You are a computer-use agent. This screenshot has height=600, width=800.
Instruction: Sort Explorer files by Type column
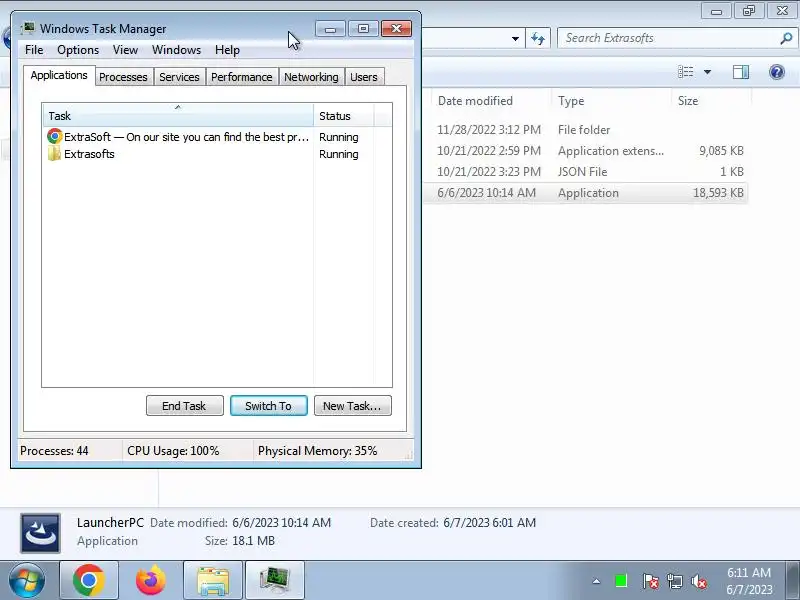pyautogui.click(x=611, y=101)
